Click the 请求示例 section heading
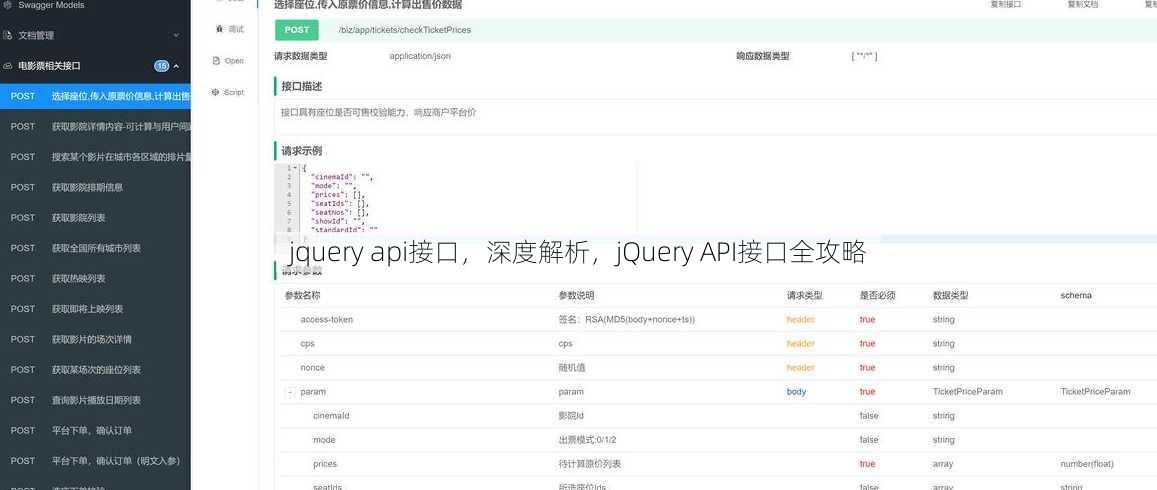Image resolution: width=1157 pixels, height=490 pixels. (x=302, y=151)
